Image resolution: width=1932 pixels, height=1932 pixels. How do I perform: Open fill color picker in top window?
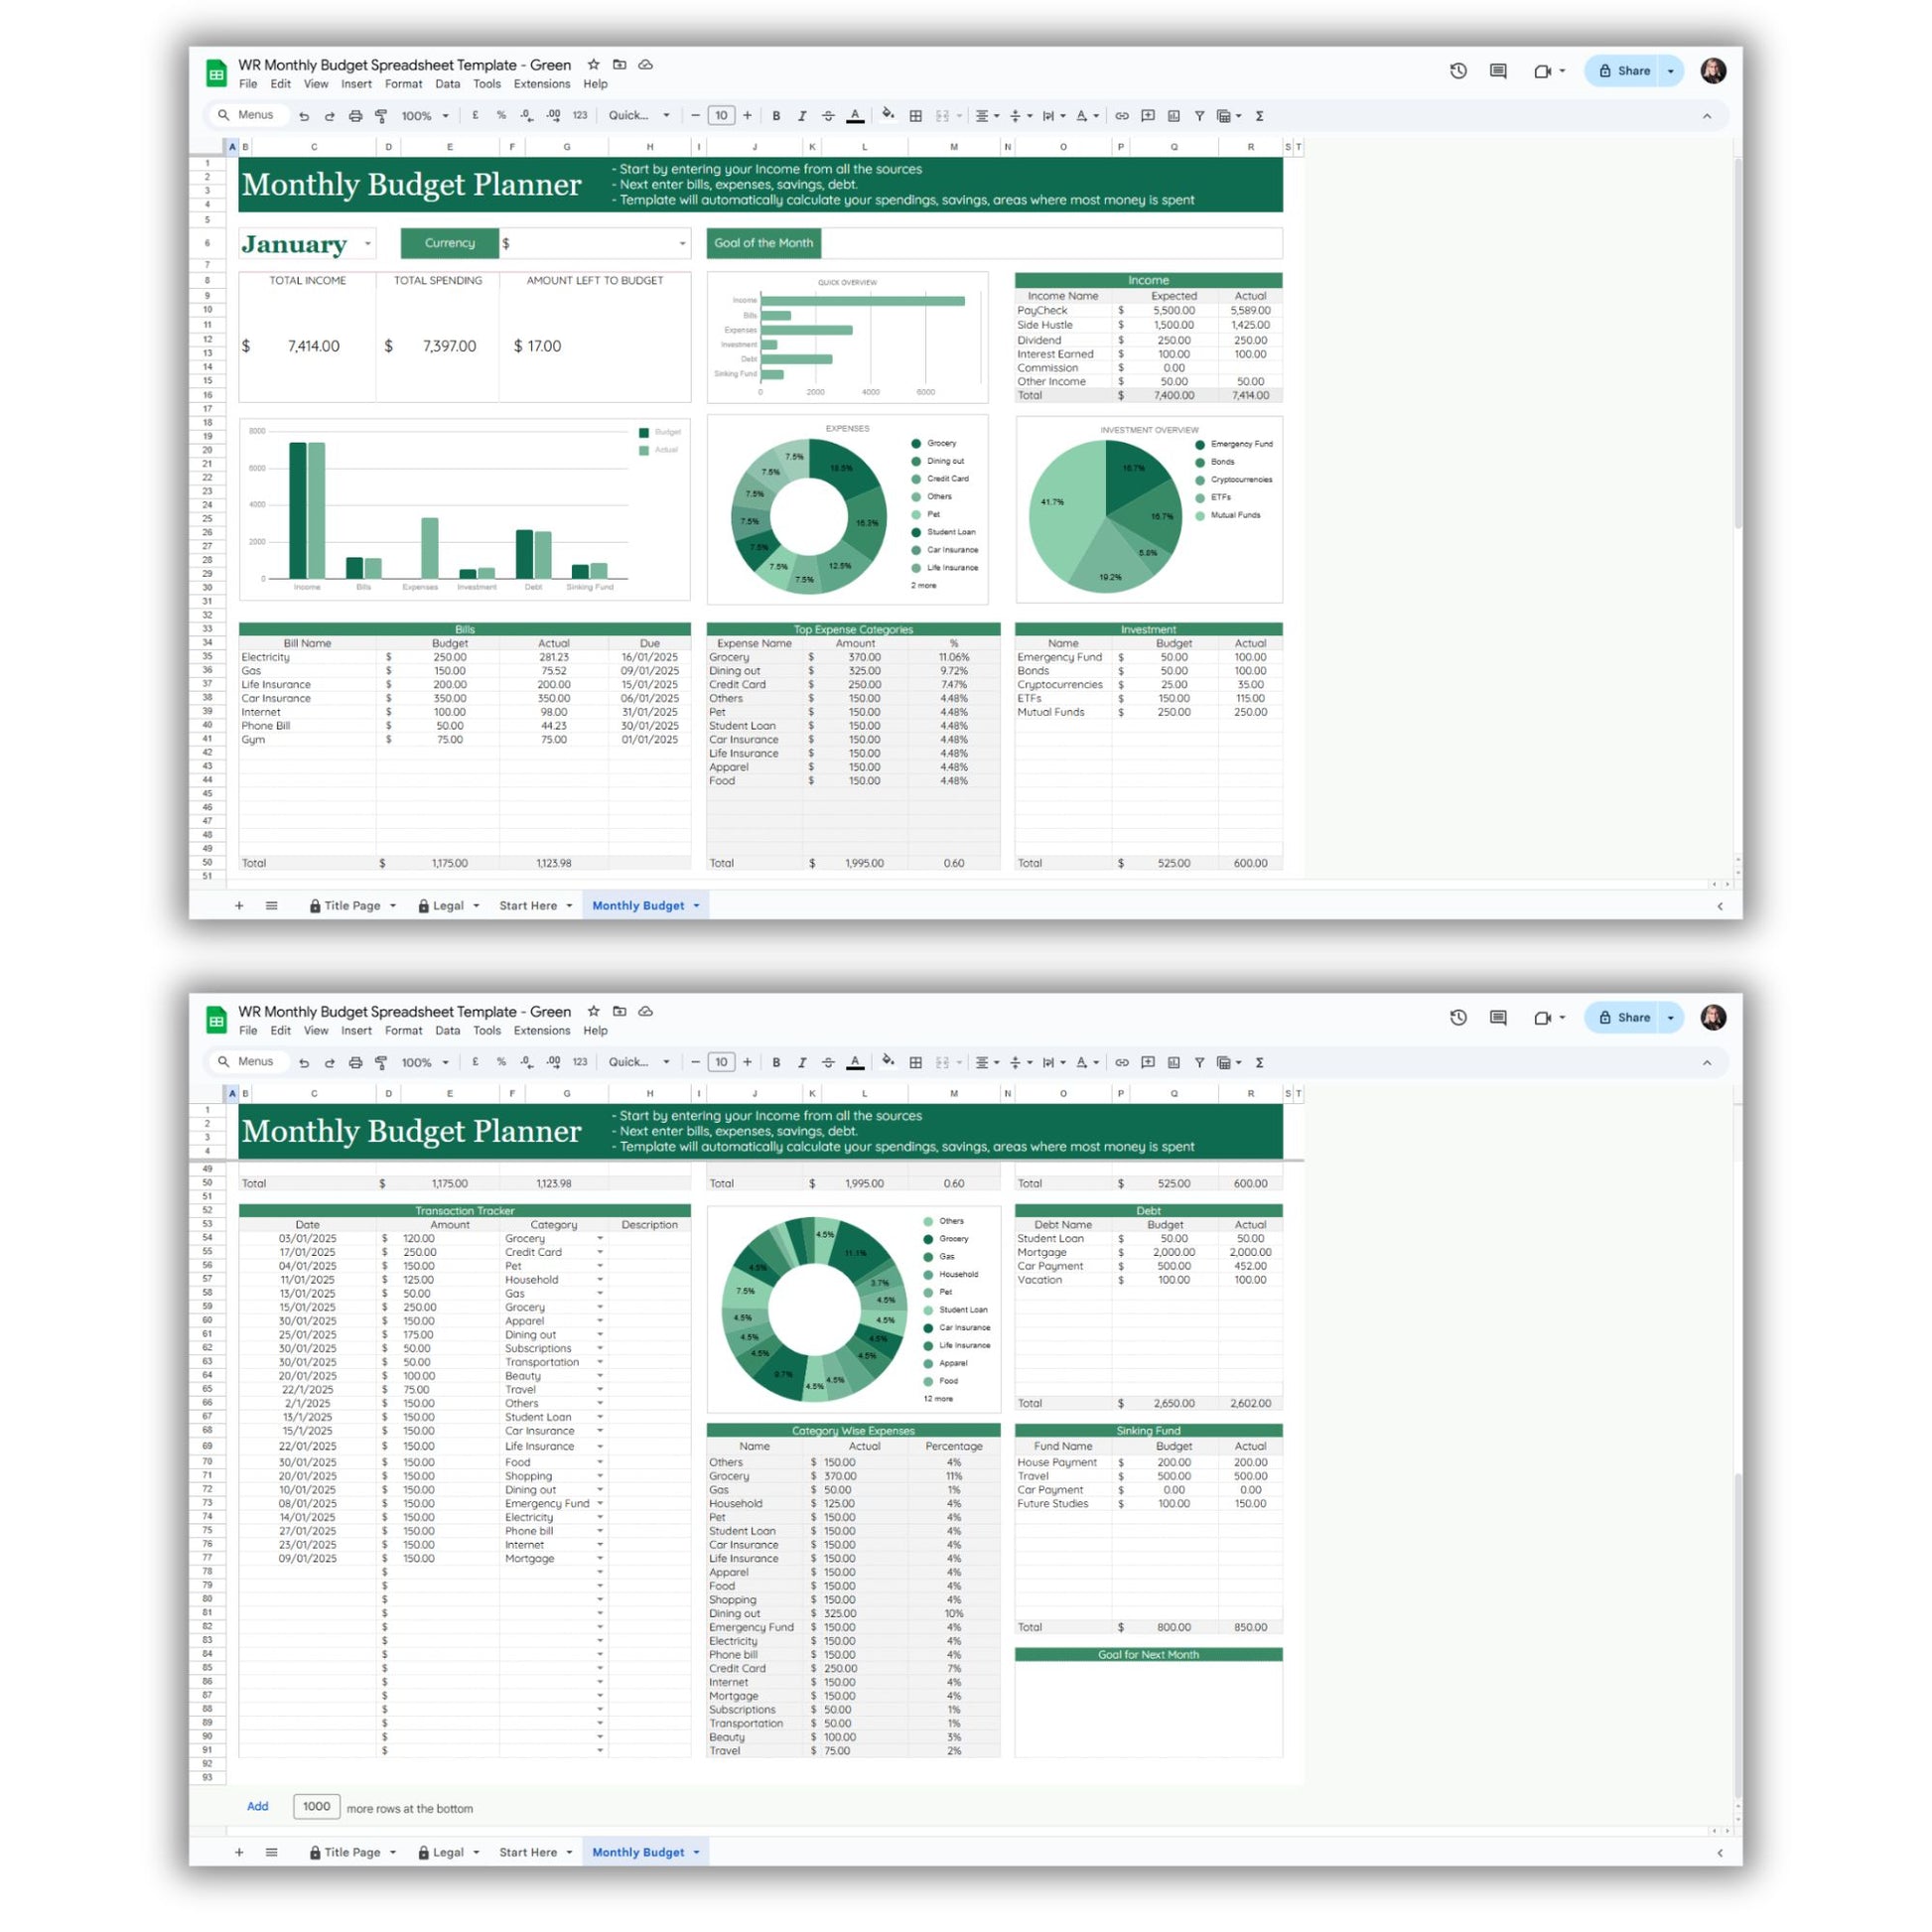click(887, 115)
